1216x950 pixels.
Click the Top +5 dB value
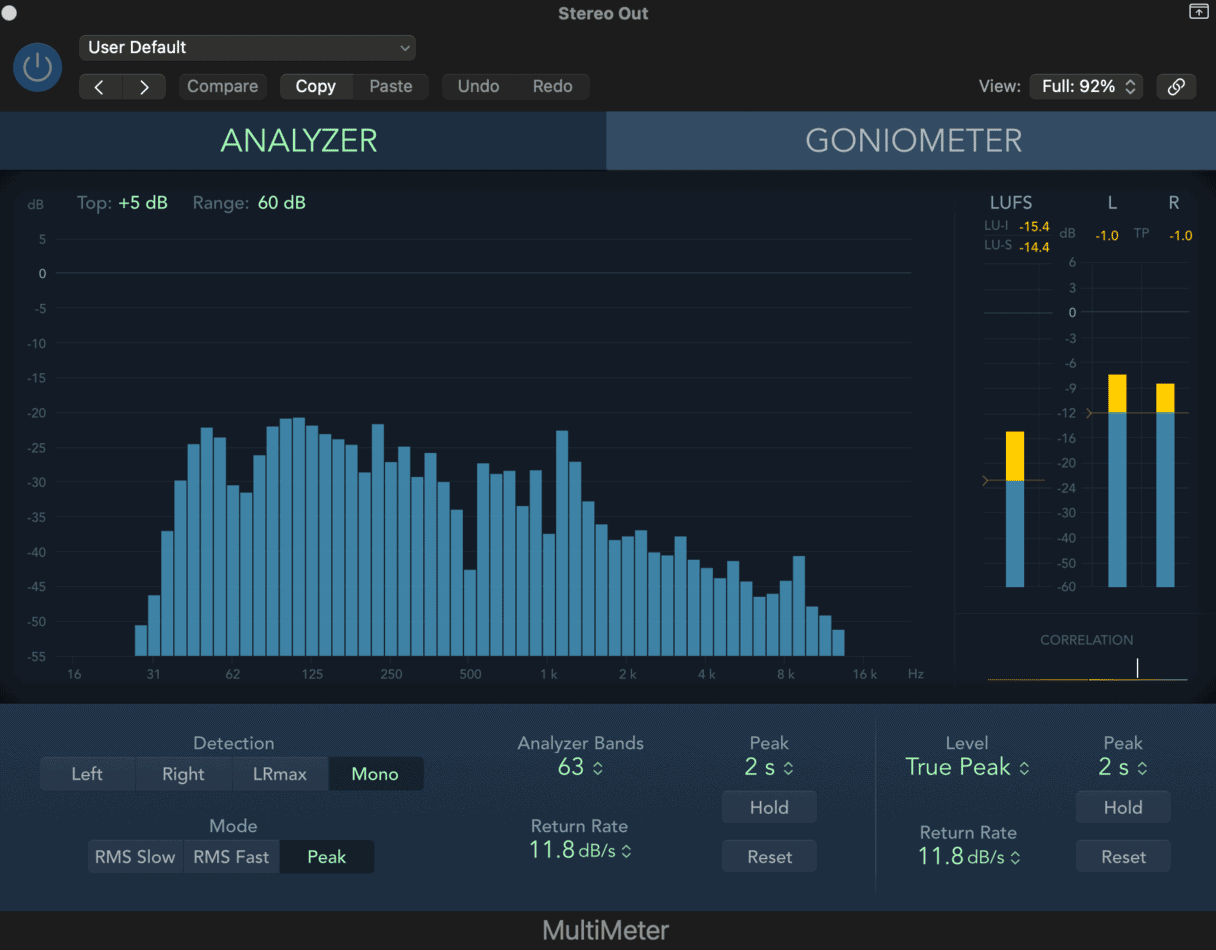pos(143,203)
